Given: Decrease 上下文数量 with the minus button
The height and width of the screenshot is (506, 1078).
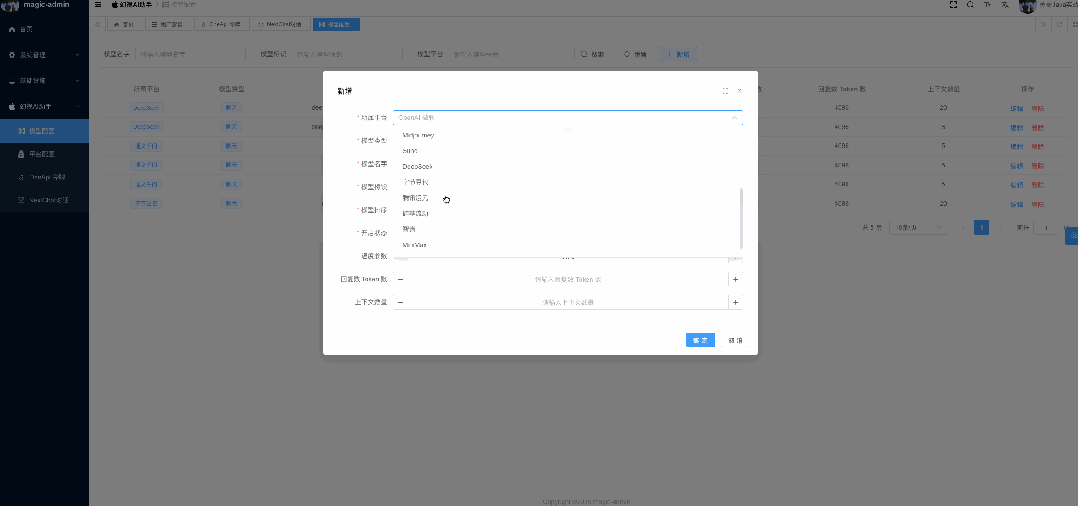Looking at the screenshot, I should pos(400,302).
